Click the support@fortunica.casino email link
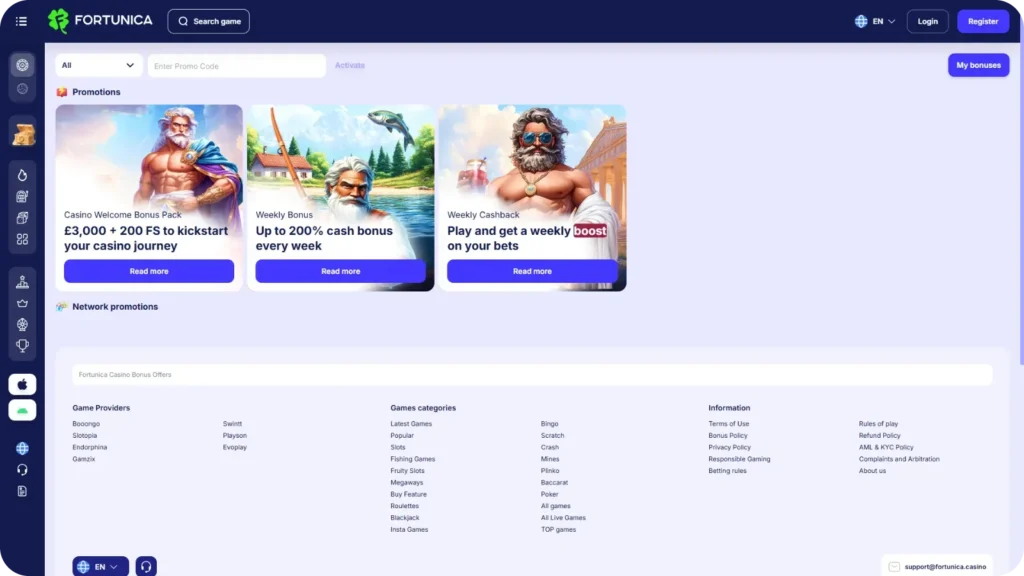Screen dimensions: 1024x576 coord(945,567)
